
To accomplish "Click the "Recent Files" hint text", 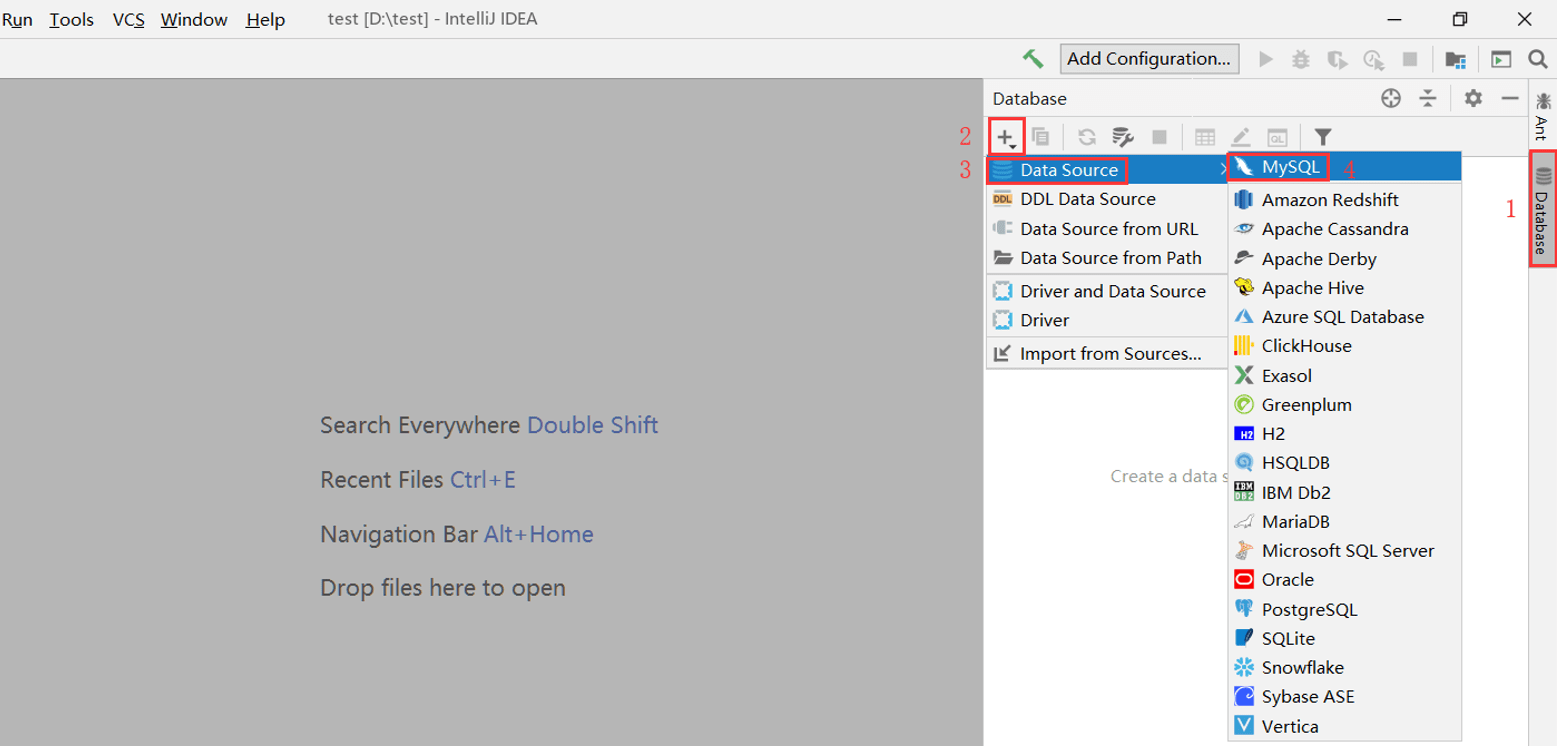I will [381, 480].
